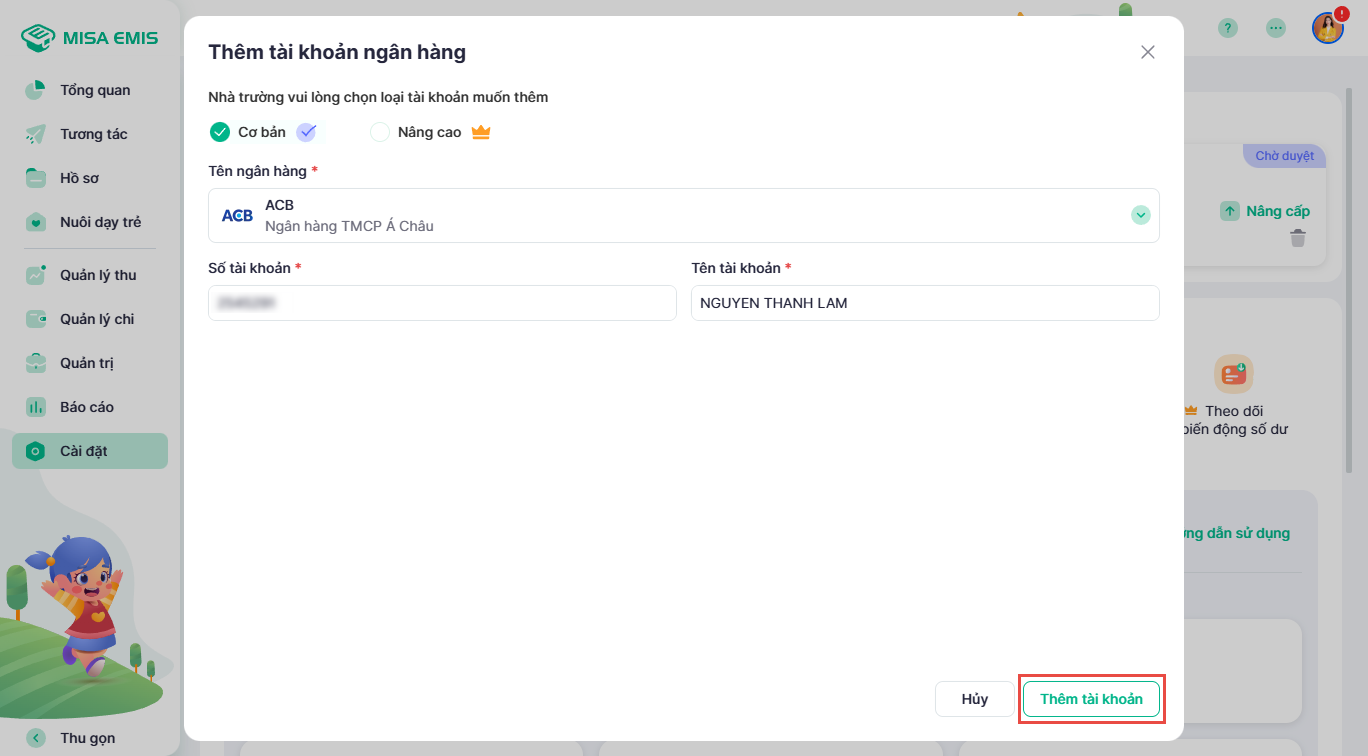Click the three-dots more options icon
Image resolution: width=1368 pixels, height=756 pixels.
(x=1276, y=28)
